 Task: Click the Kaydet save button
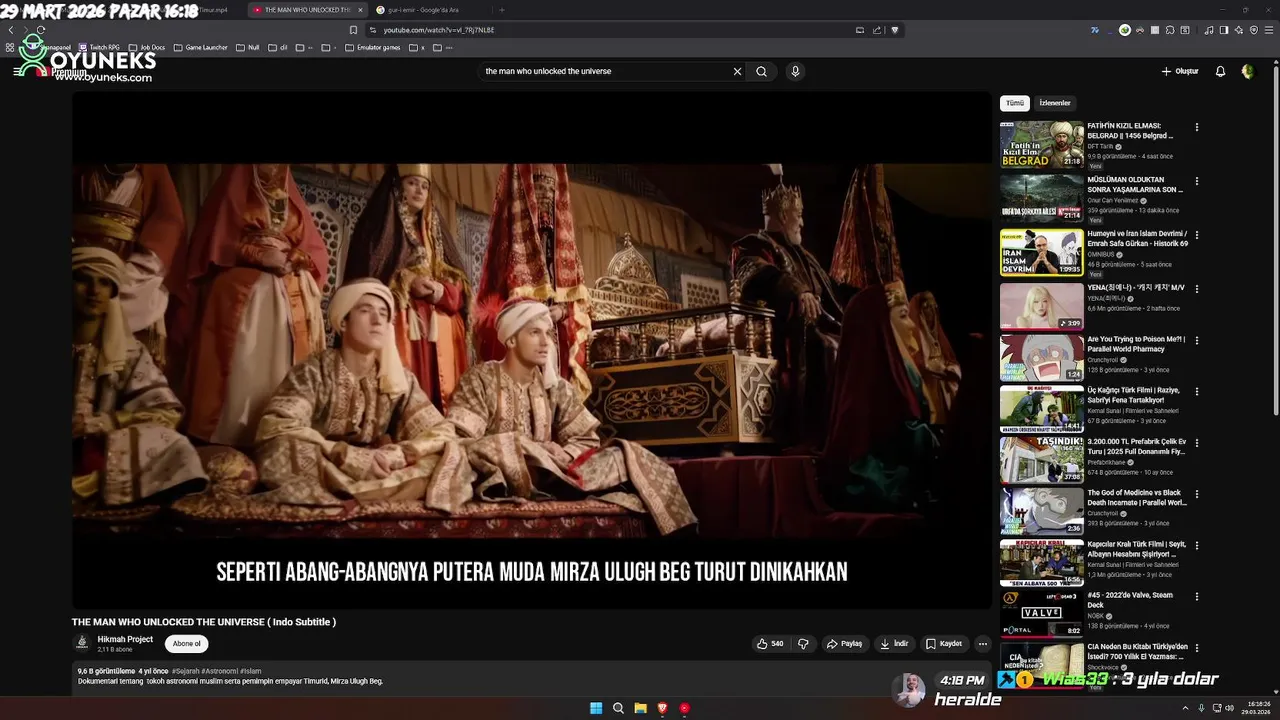(944, 644)
